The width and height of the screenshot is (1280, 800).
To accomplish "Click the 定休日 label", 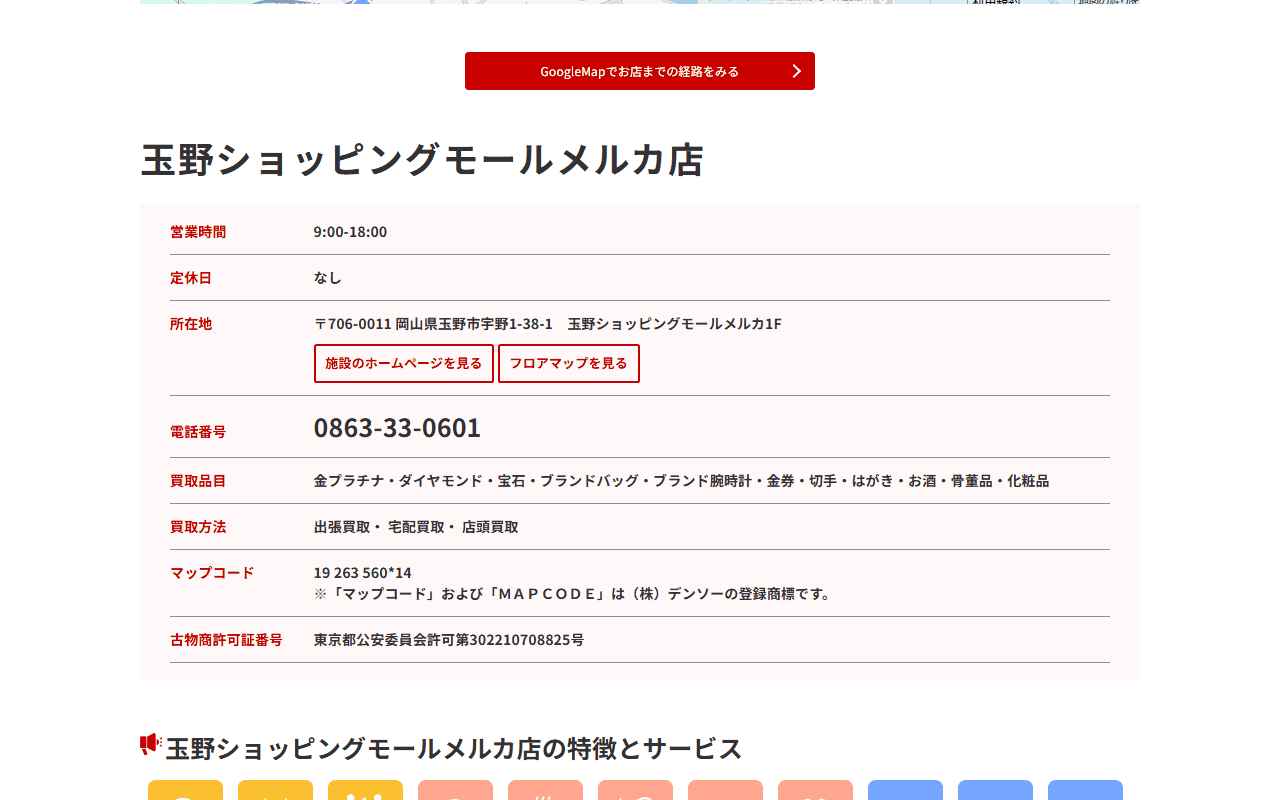I will click(x=191, y=278).
